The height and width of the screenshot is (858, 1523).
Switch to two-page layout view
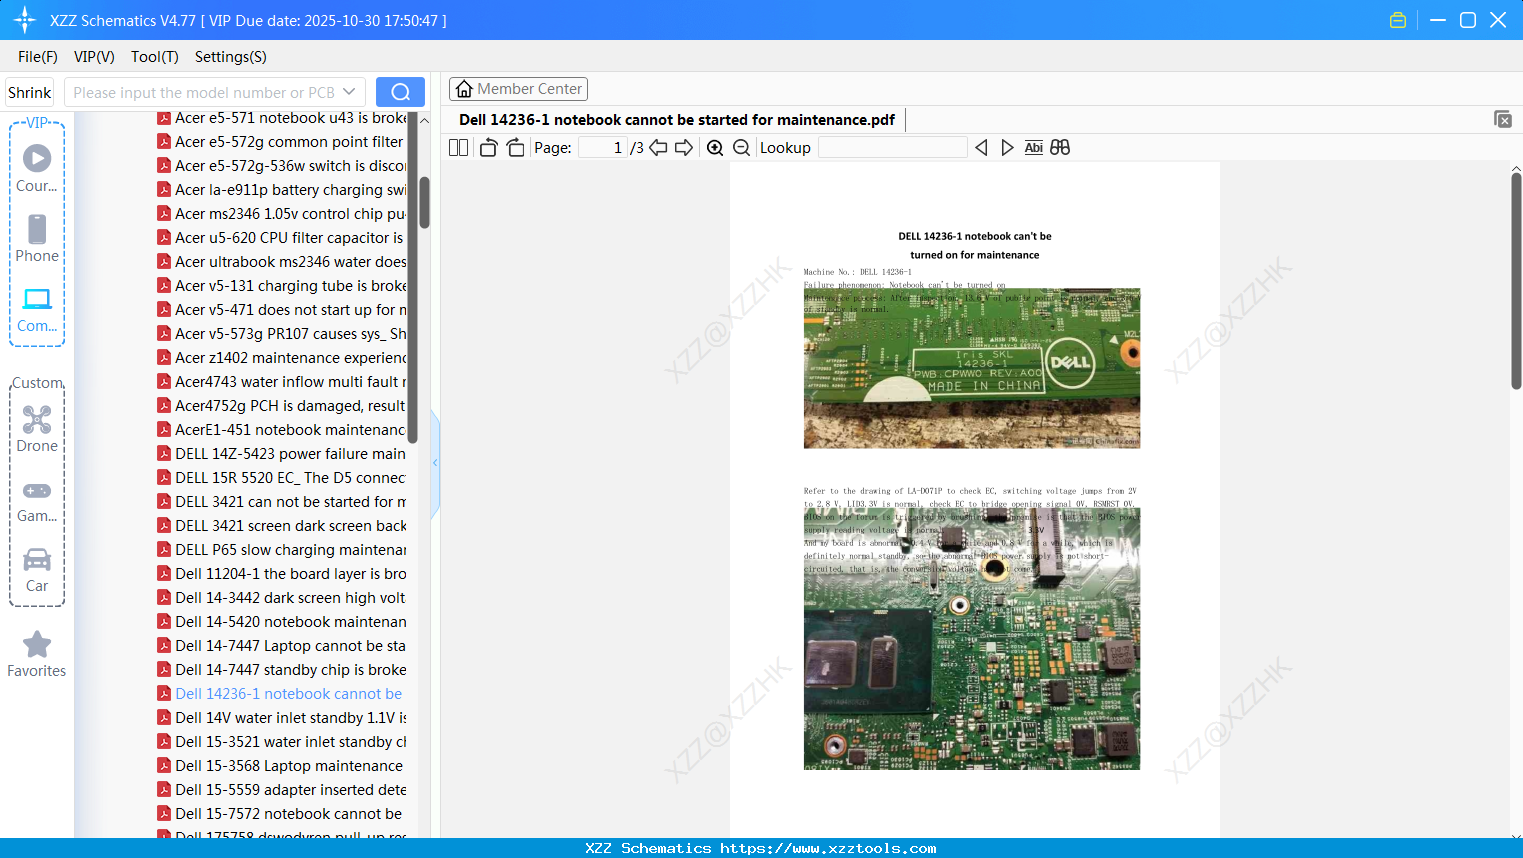459,148
